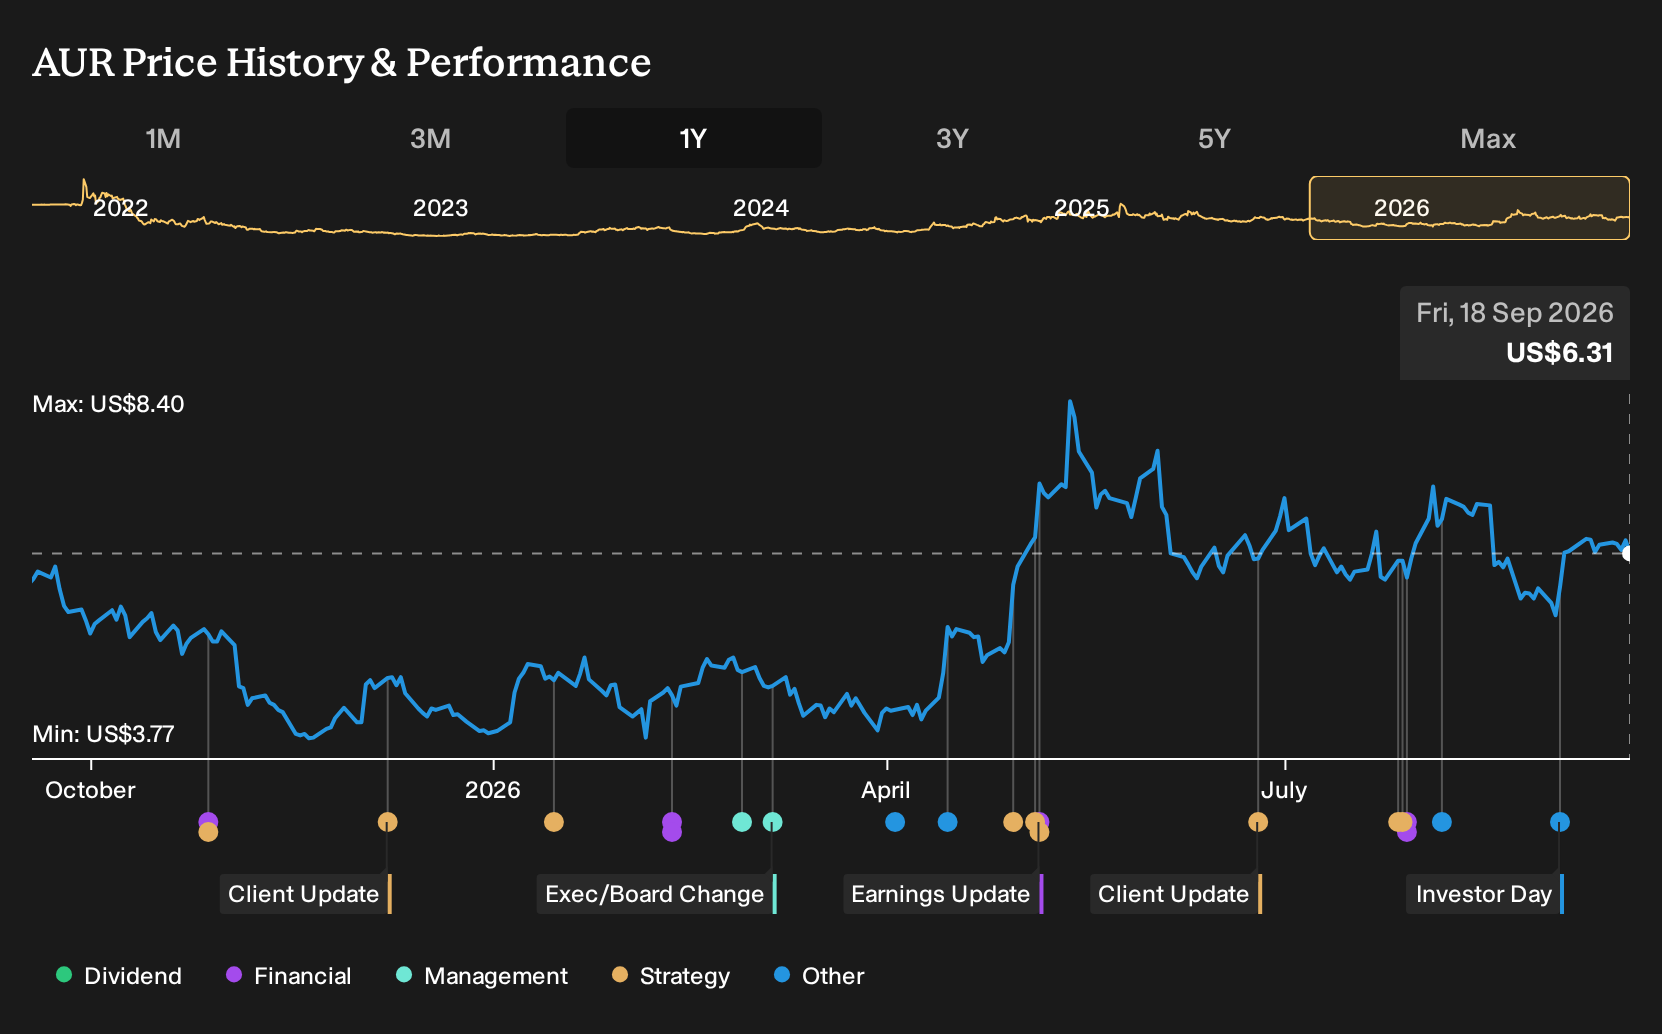The height and width of the screenshot is (1034, 1662).
Task: Click the July axis label
Action: [x=1284, y=790]
